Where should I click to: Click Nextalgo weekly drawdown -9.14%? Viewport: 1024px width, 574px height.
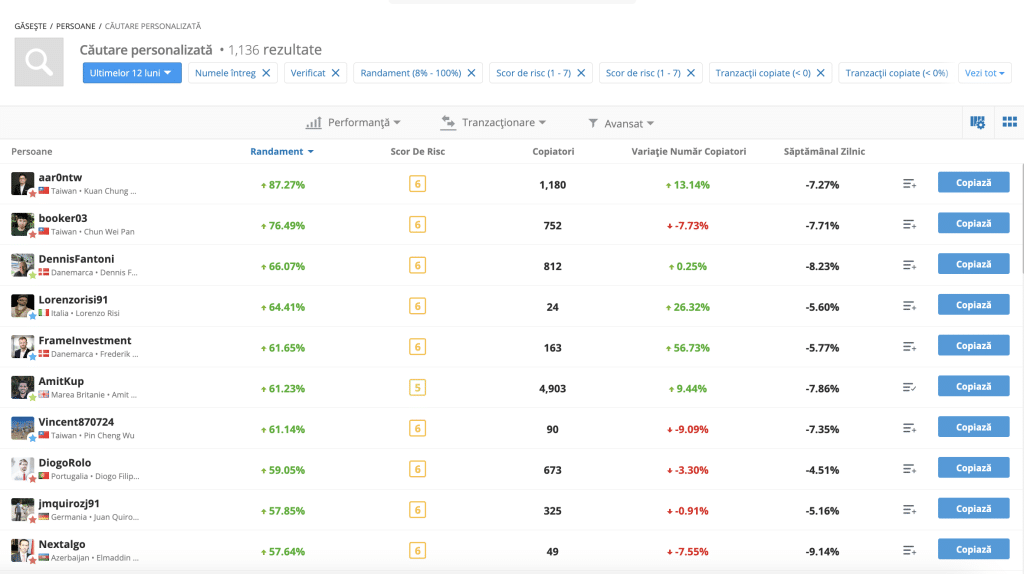click(822, 552)
